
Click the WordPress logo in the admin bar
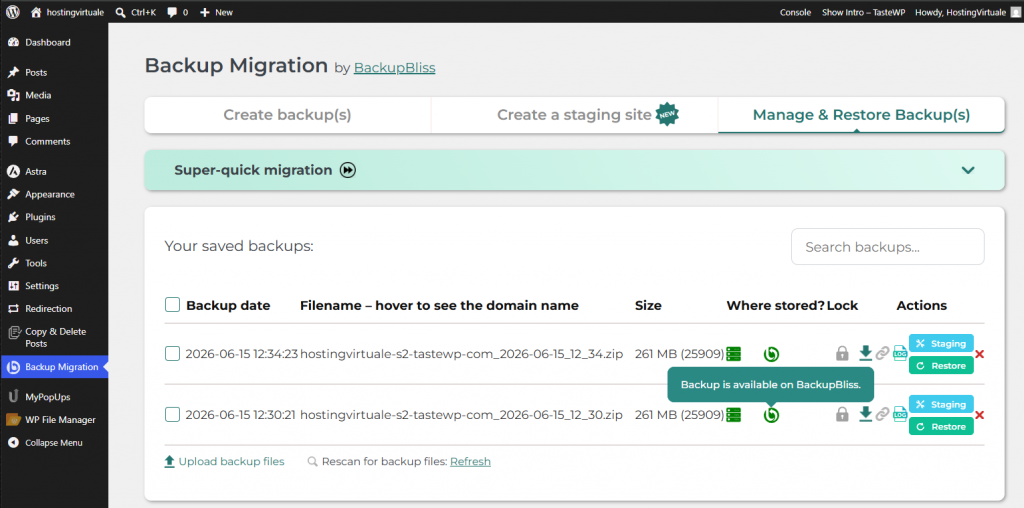tap(13, 12)
